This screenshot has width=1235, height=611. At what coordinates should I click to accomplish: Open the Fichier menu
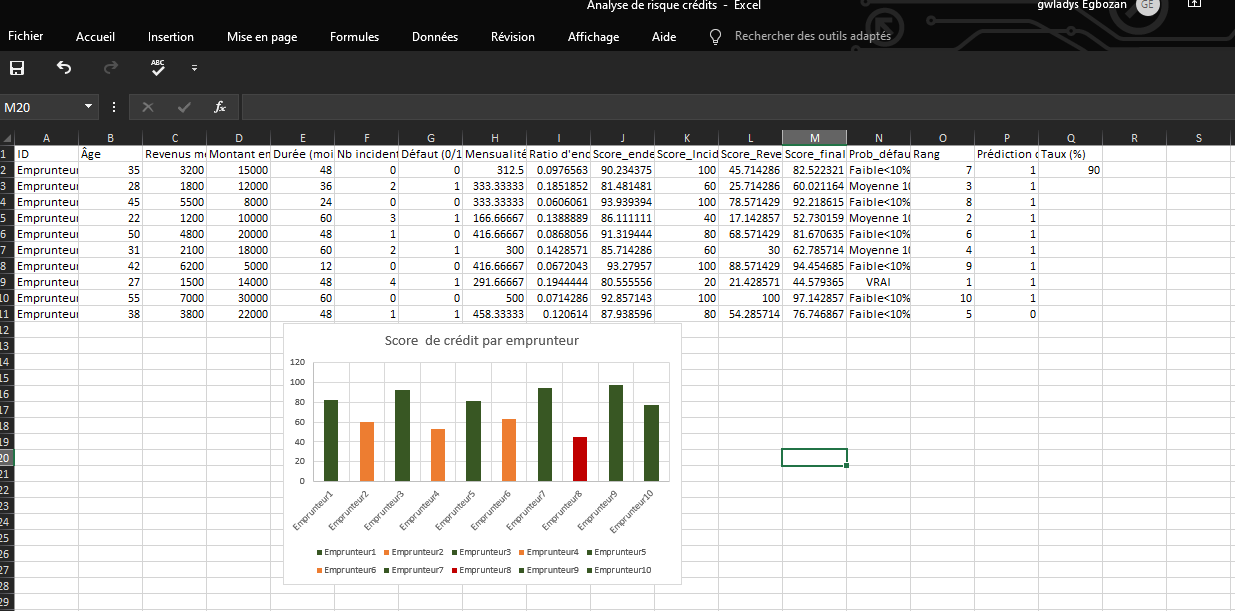(26, 37)
